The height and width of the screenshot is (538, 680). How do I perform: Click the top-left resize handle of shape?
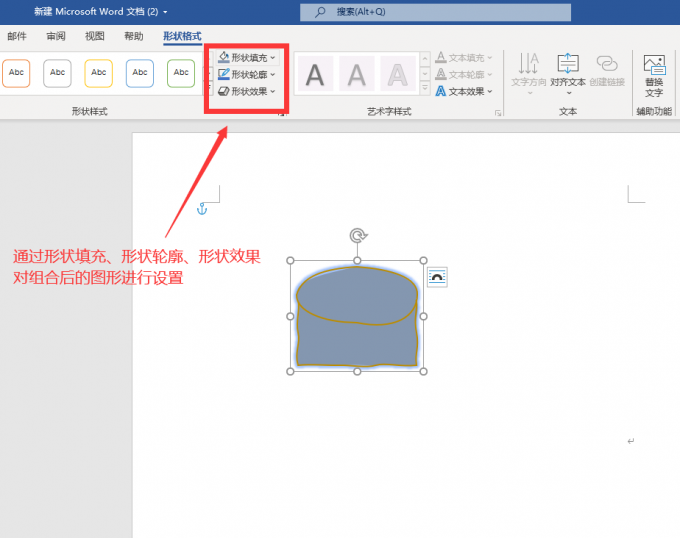click(291, 261)
